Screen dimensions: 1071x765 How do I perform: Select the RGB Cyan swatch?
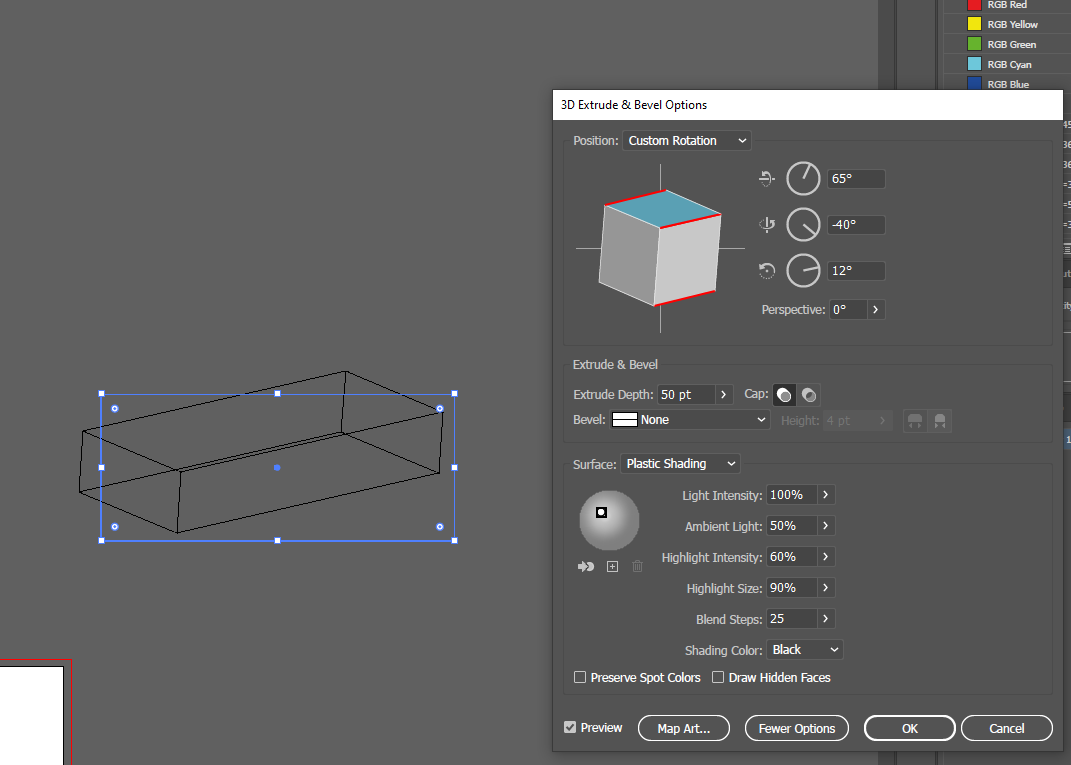coord(974,65)
